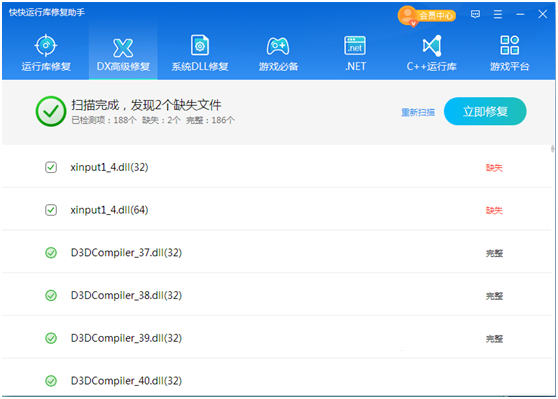Viewport: 558px width, 399px height.
Task: Switch to the 运行库修复 tab label
Action: (46, 67)
